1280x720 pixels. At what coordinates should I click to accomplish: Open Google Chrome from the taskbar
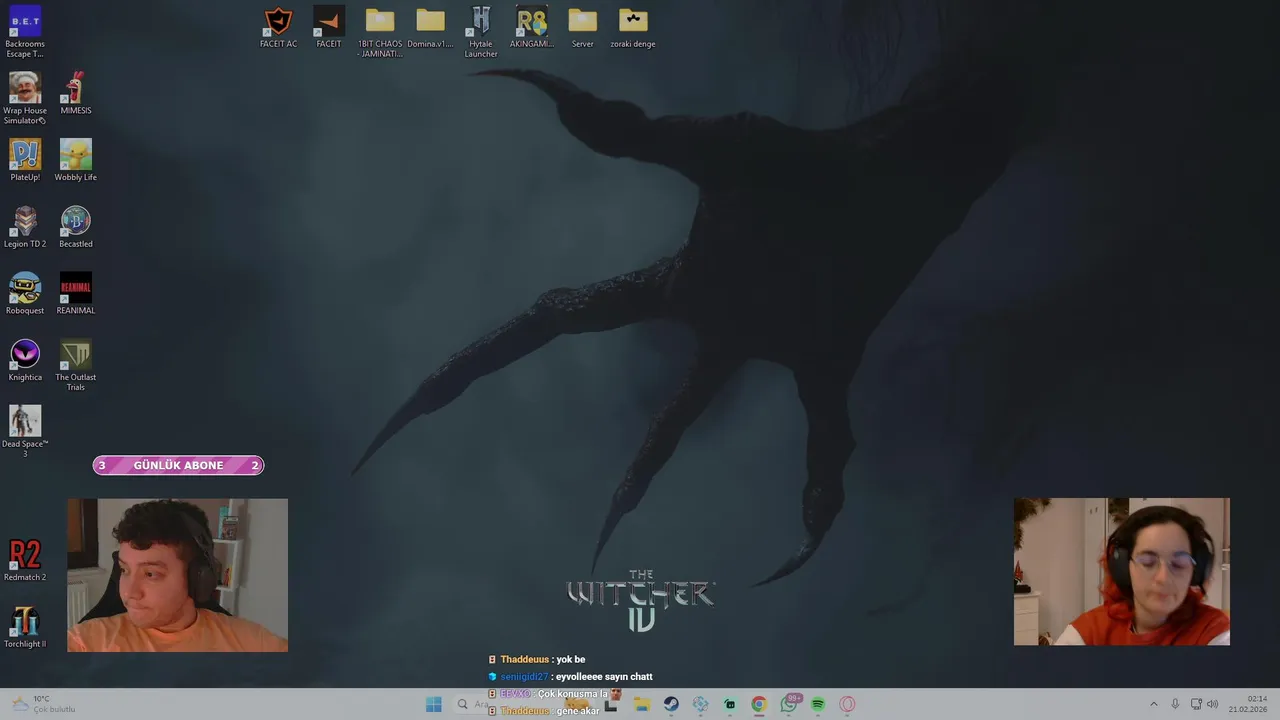pyautogui.click(x=759, y=704)
